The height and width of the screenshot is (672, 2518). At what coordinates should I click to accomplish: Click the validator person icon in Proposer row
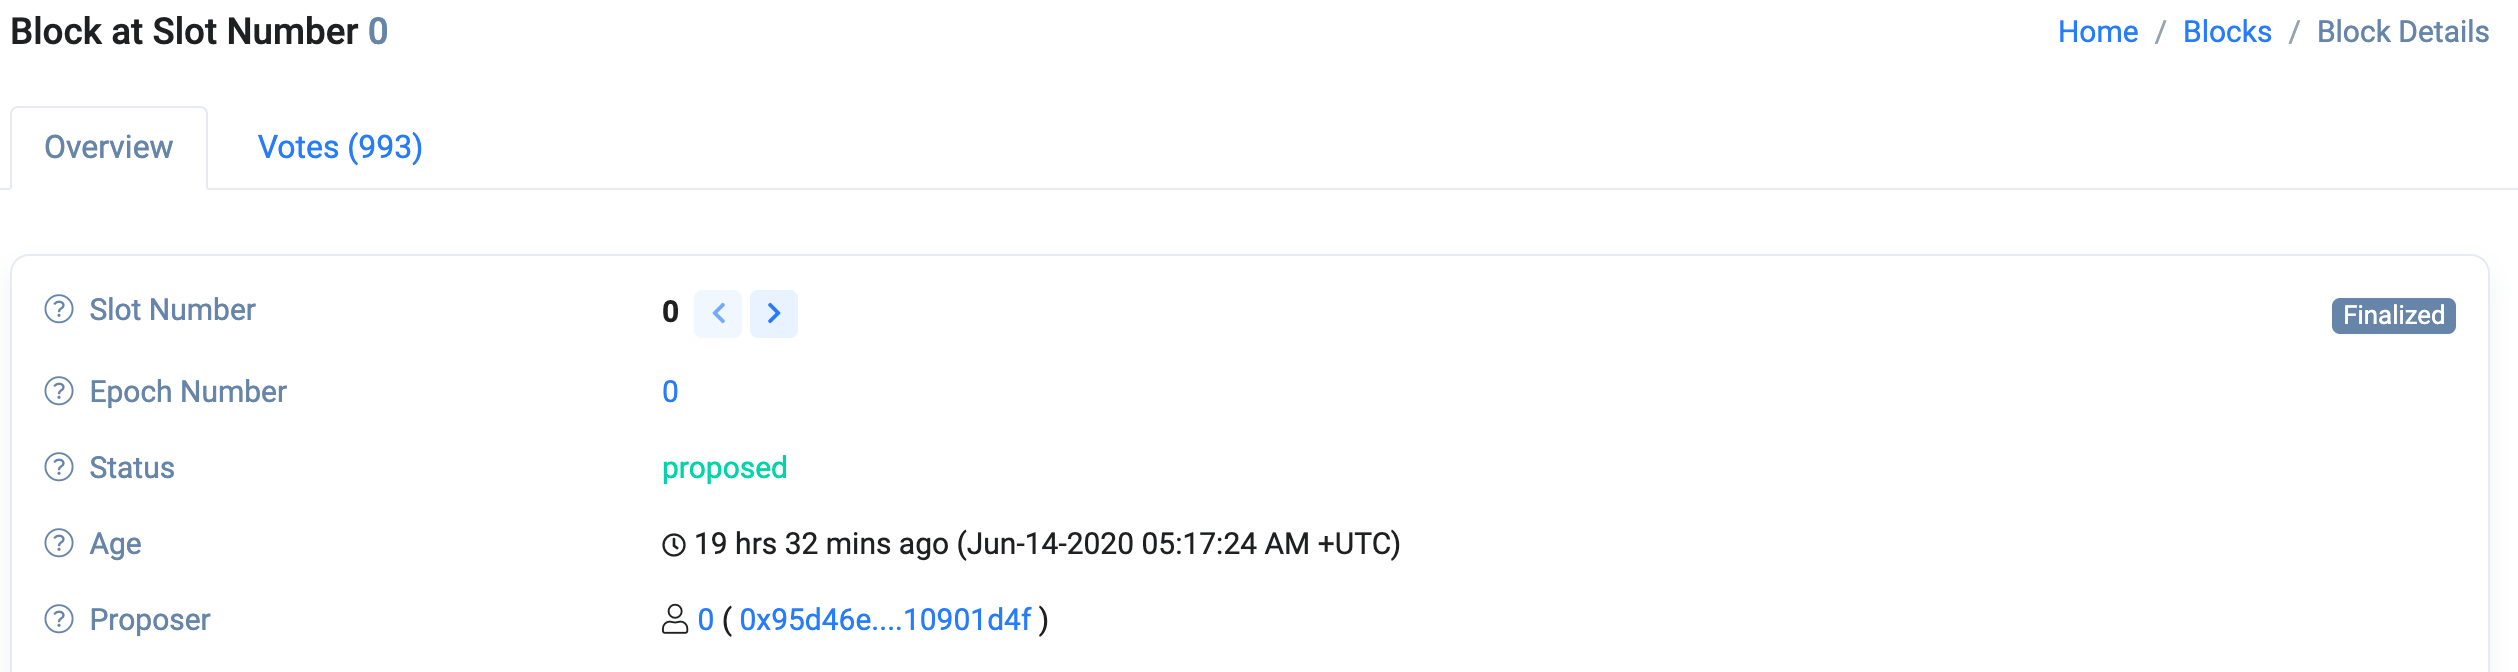pyautogui.click(x=674, y=620)
